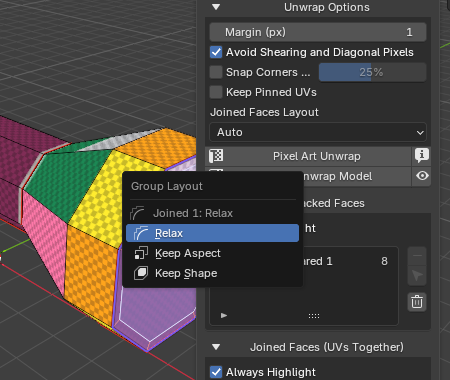Collapse the Unwrap Options panel

(x=216, y=7)
